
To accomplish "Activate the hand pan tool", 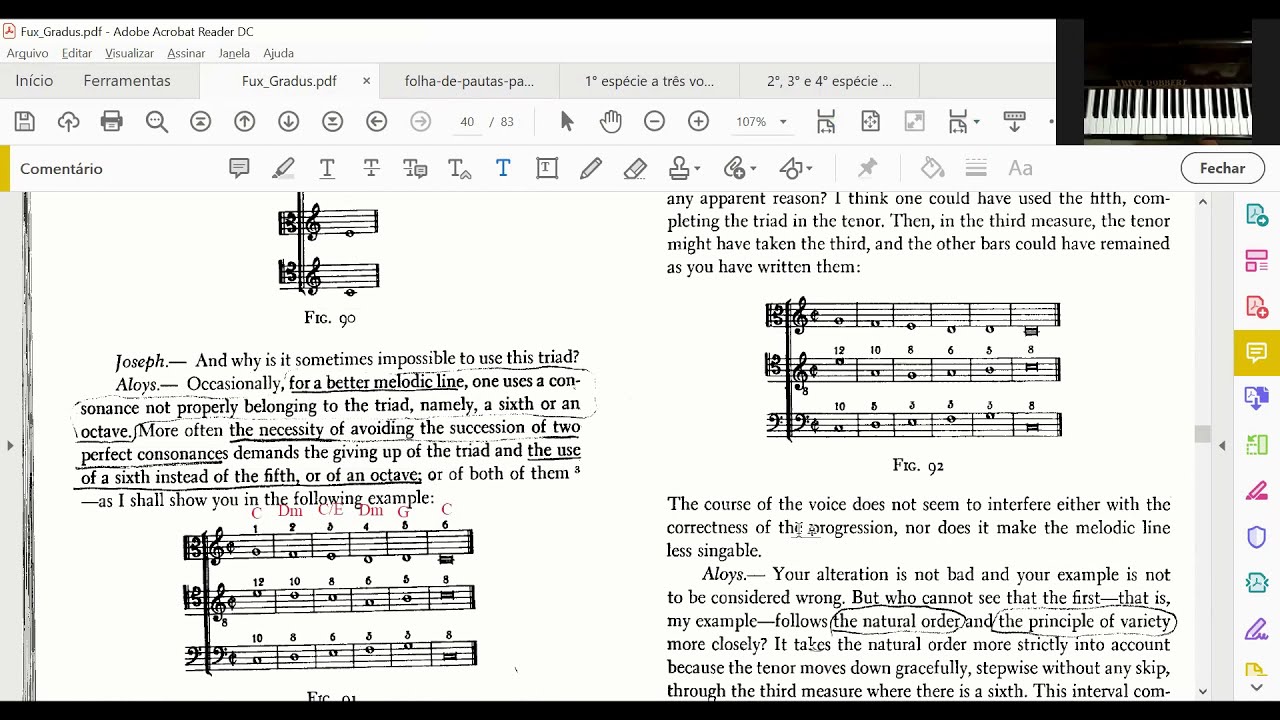I will (611, 122).
